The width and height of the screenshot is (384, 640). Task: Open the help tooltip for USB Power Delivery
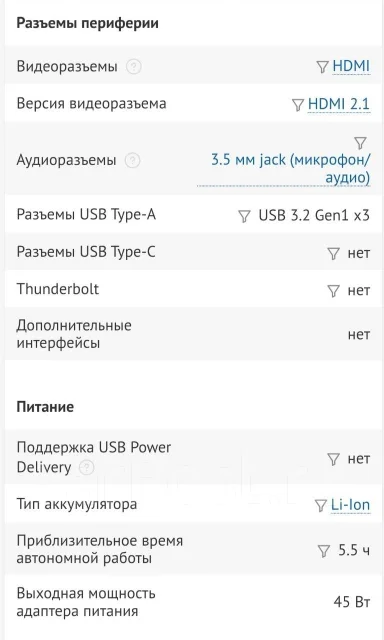(x=86, y=468)
